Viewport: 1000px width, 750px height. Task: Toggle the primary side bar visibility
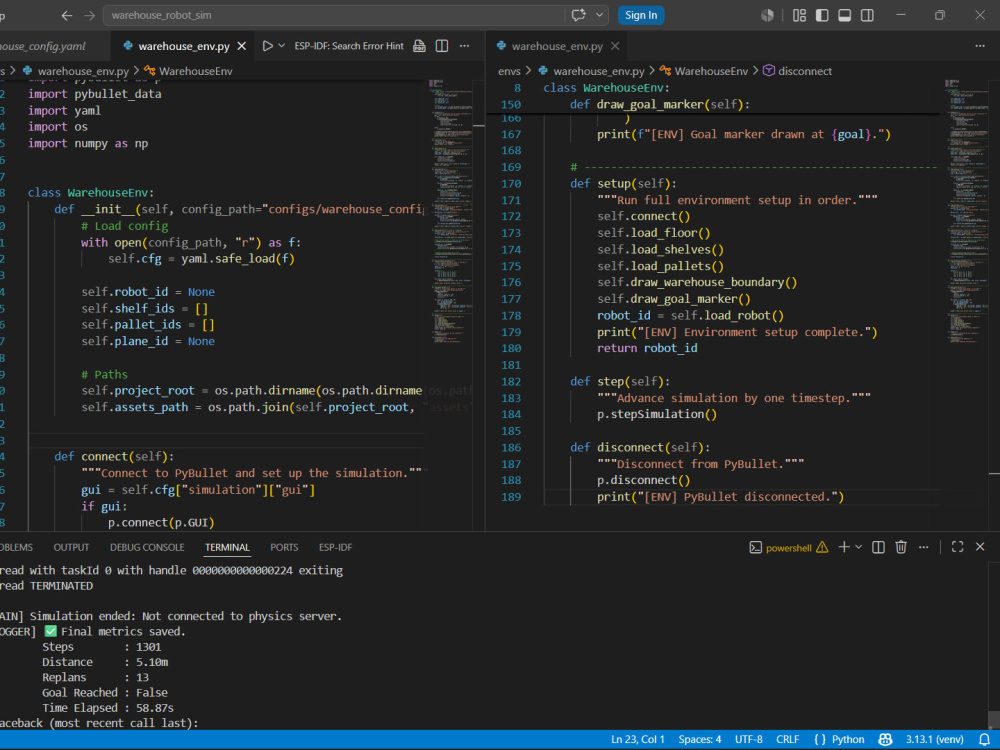822,15
